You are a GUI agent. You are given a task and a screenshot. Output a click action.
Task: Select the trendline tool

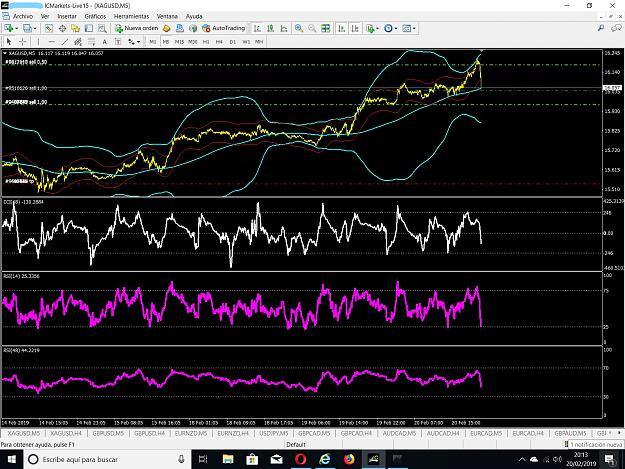(x=65, y=41)
